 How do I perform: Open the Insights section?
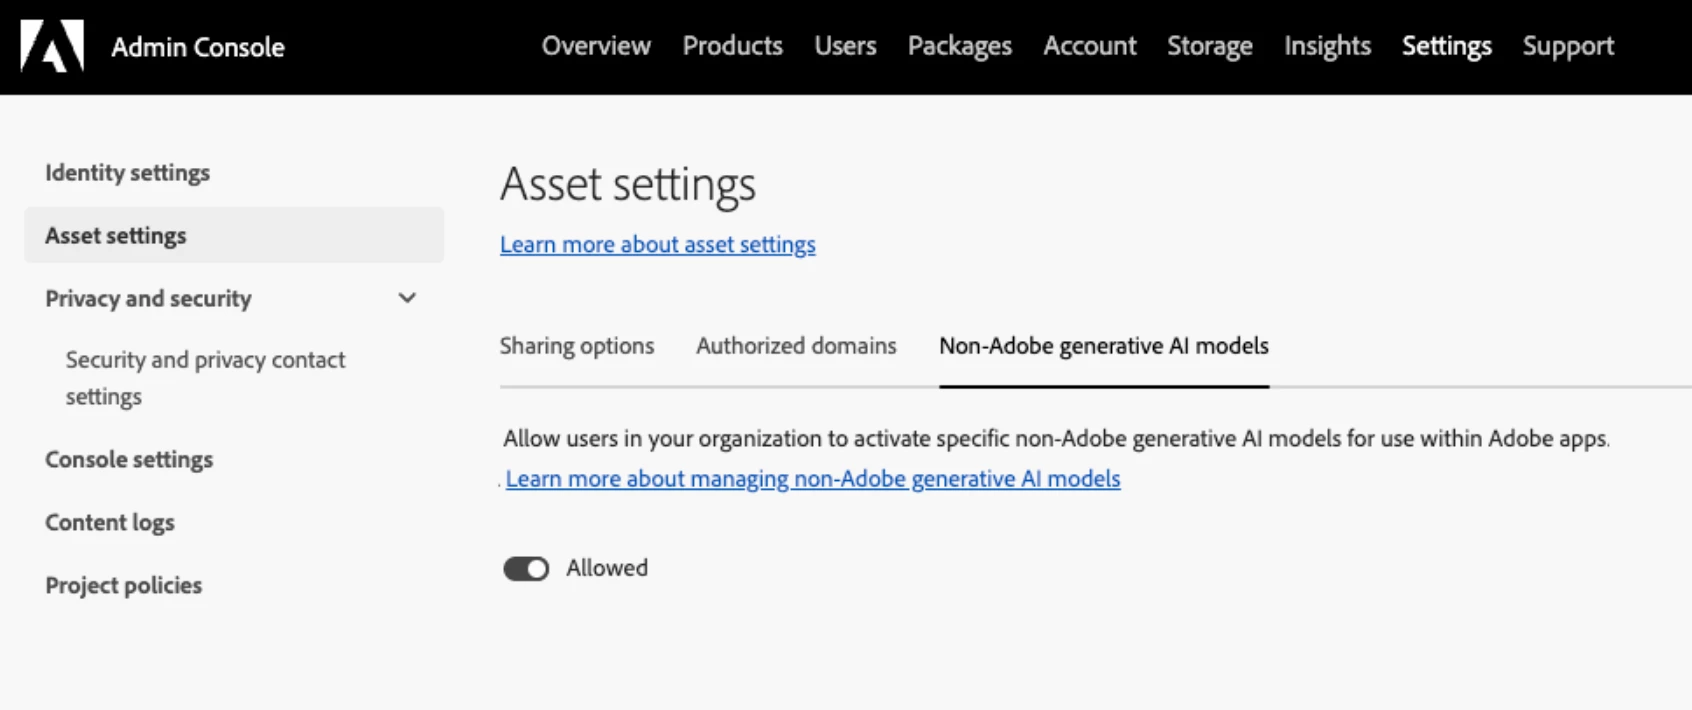1327,46
